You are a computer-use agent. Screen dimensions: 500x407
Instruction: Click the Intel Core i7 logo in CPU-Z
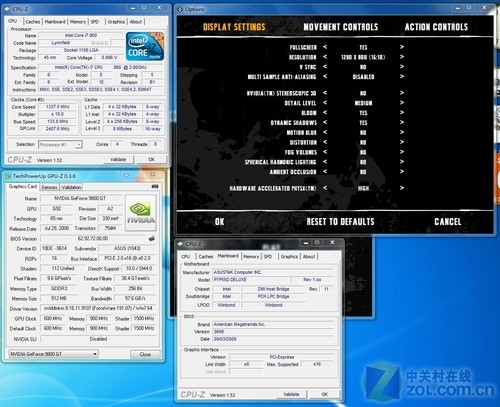tap(145, 46)
